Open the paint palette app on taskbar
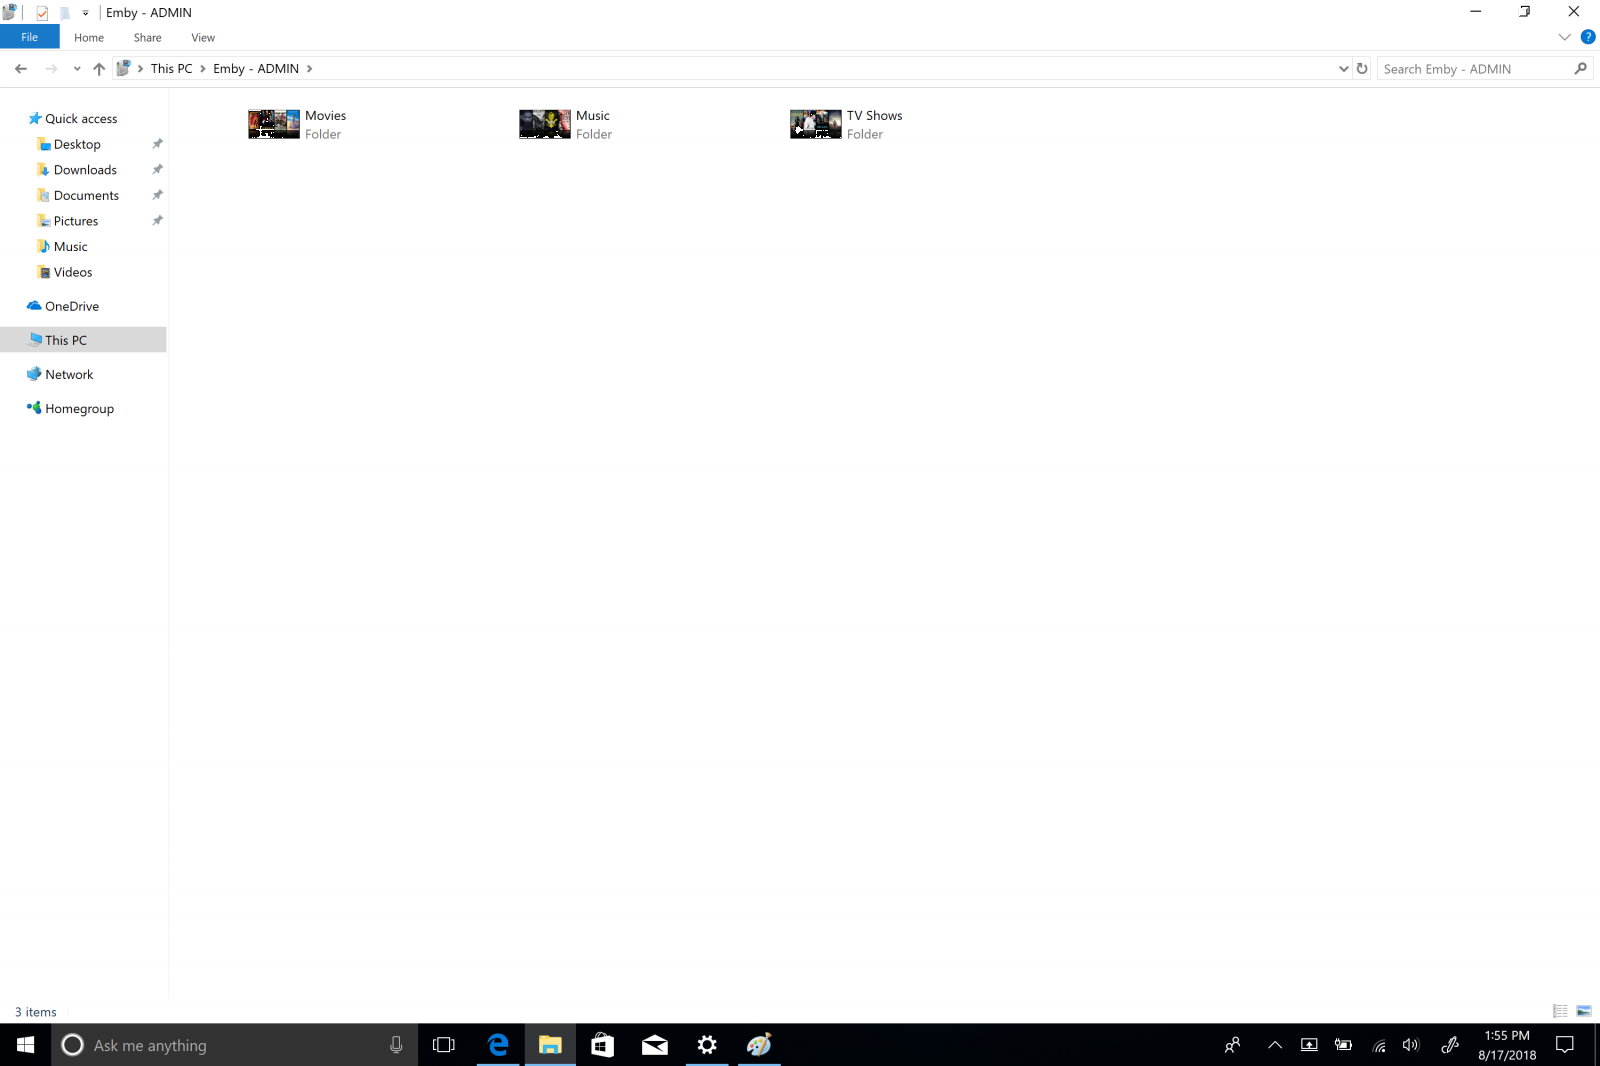 coord(759,1045)
